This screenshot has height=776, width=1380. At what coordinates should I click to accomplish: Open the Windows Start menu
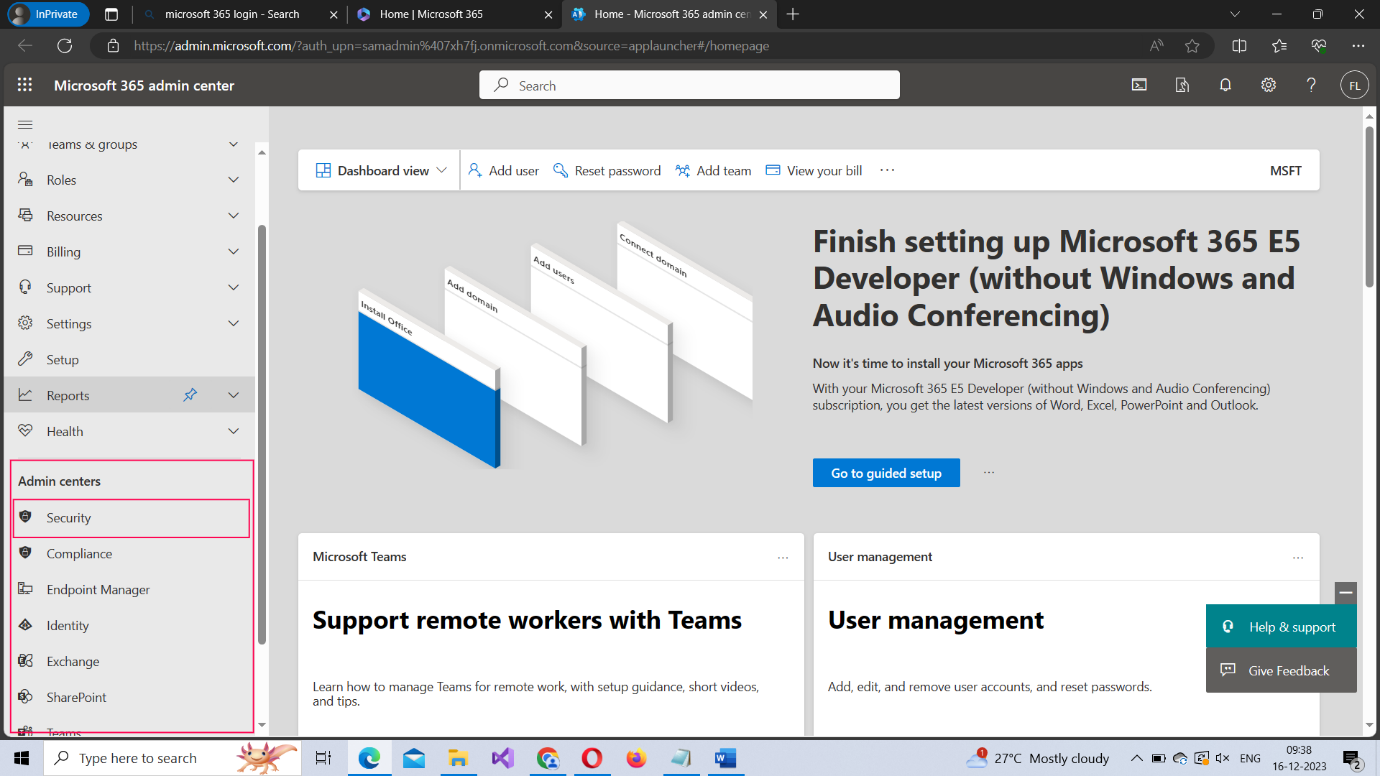pyautogui.click(x=21, y=758)
